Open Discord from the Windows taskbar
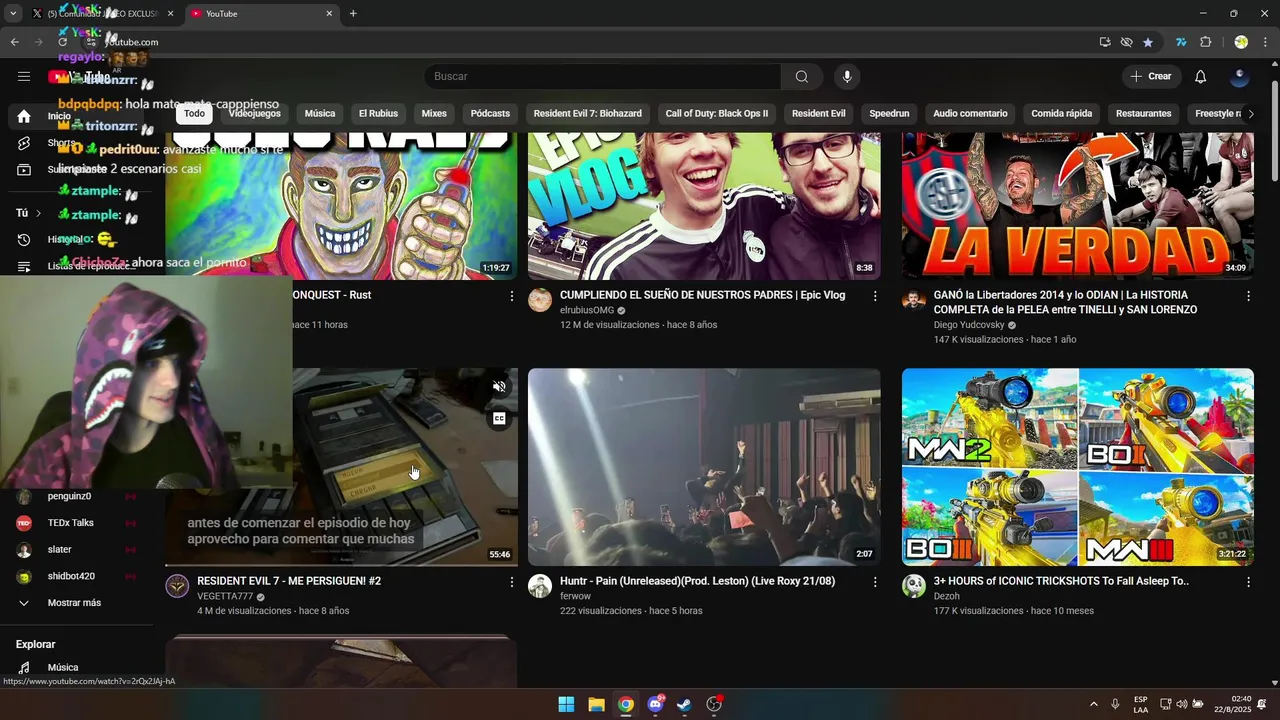The height and width of the screenshot is (720, 1280). 655,704
